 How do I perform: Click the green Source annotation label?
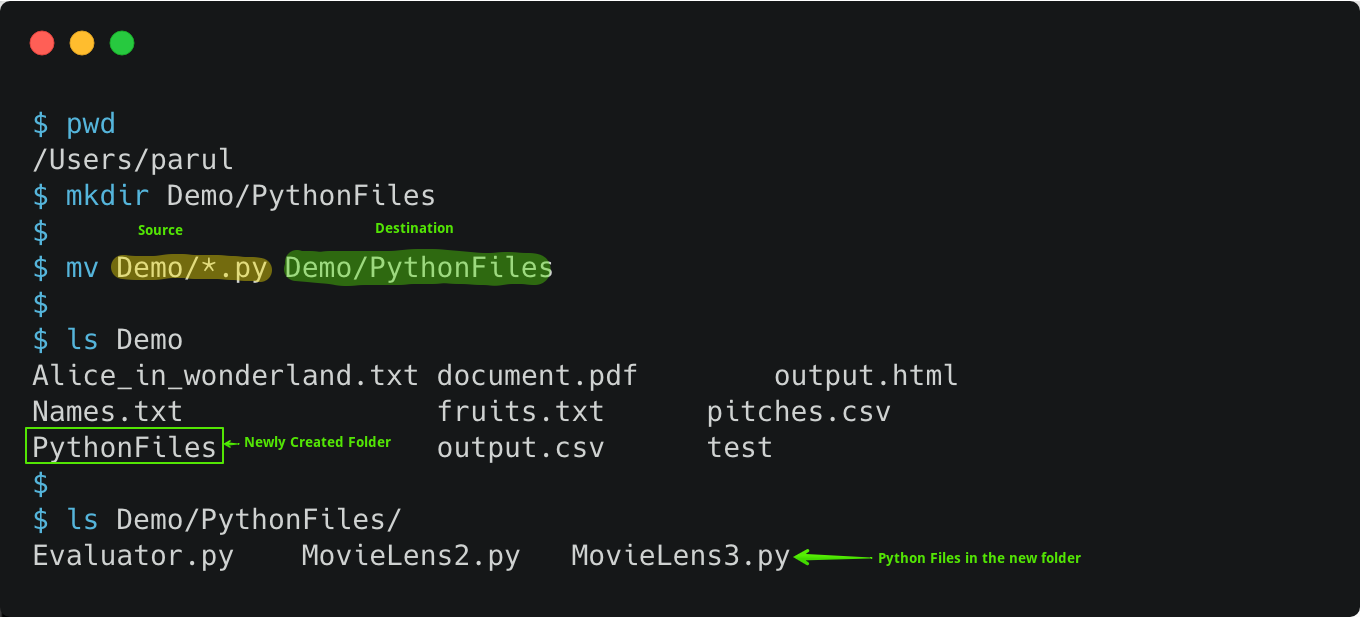point(160,230)
